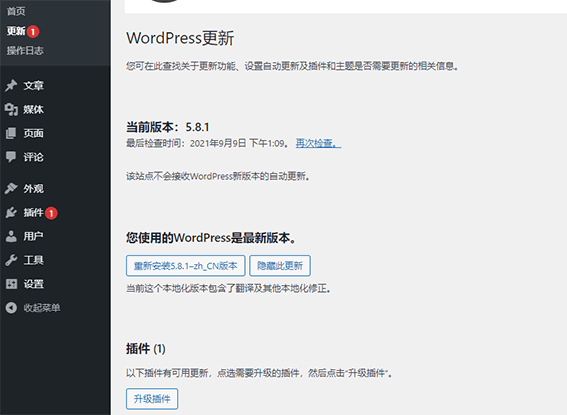Click the paintbrush icon for 外观
This screenshot has width=567, height=415.
click(11, 188)
